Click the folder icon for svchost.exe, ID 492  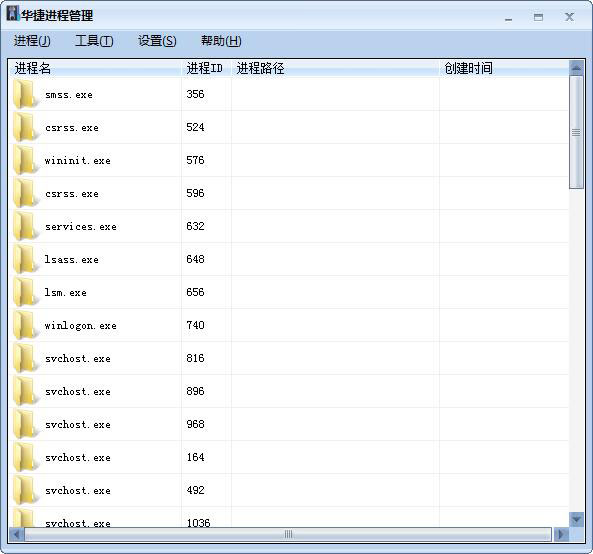(26, 490)
